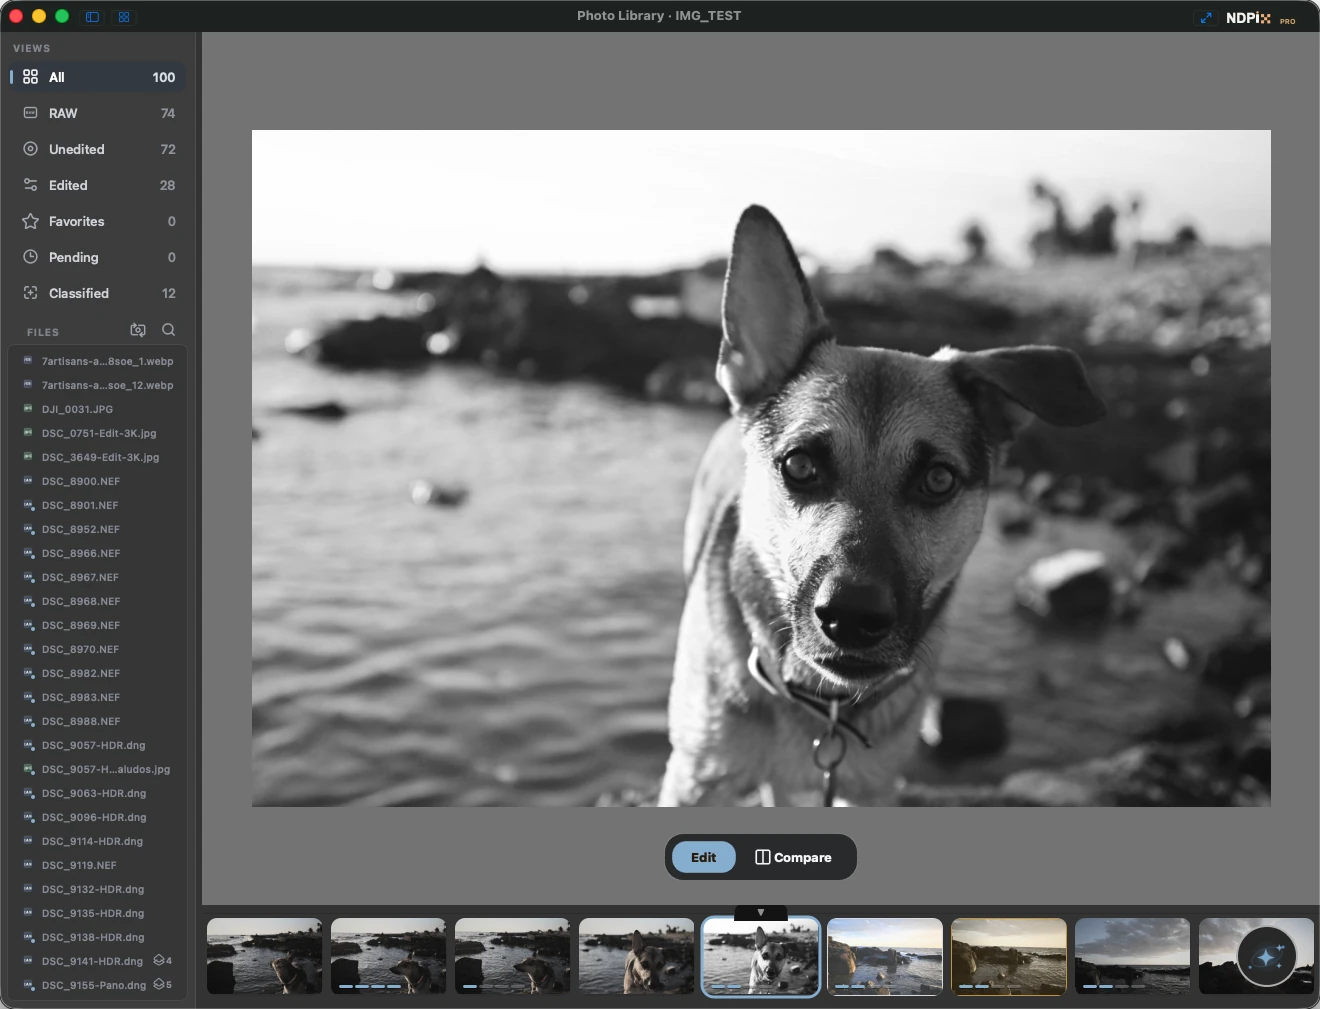The height and width of the screenshot is (1009, 1320).
Task: Open the Favorites view
Action: tap(97, 221)
